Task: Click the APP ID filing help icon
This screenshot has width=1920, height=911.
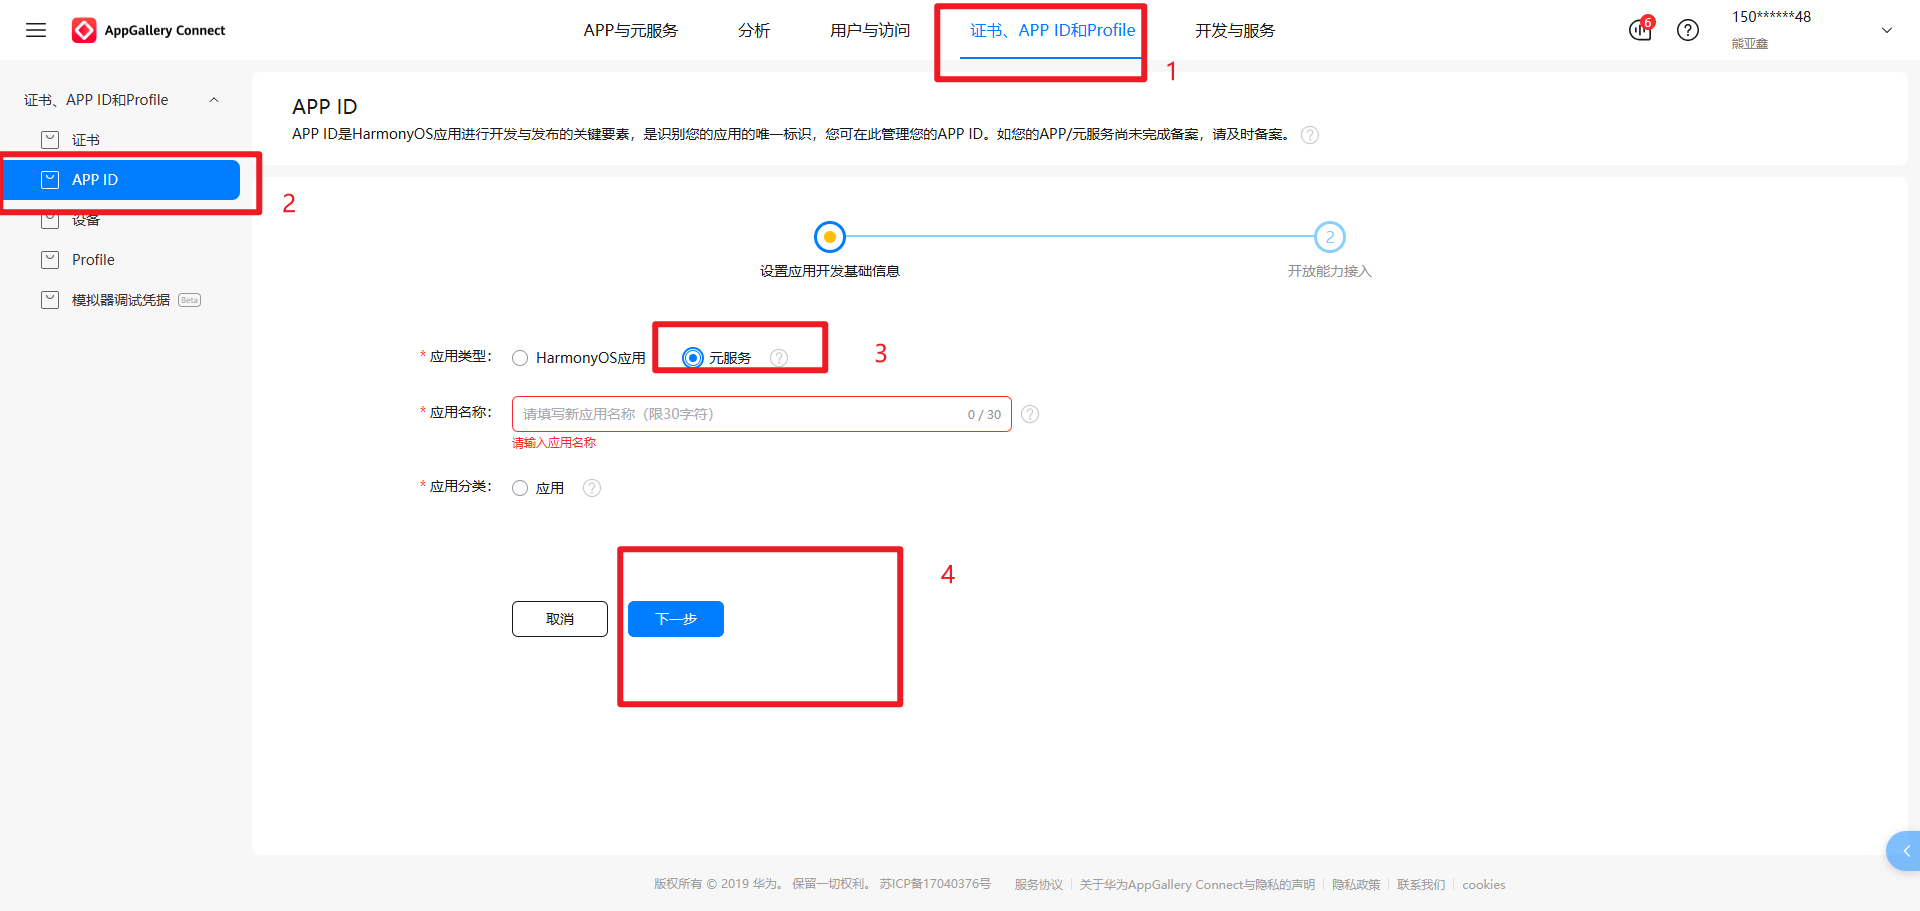Action: point(1310,134)
